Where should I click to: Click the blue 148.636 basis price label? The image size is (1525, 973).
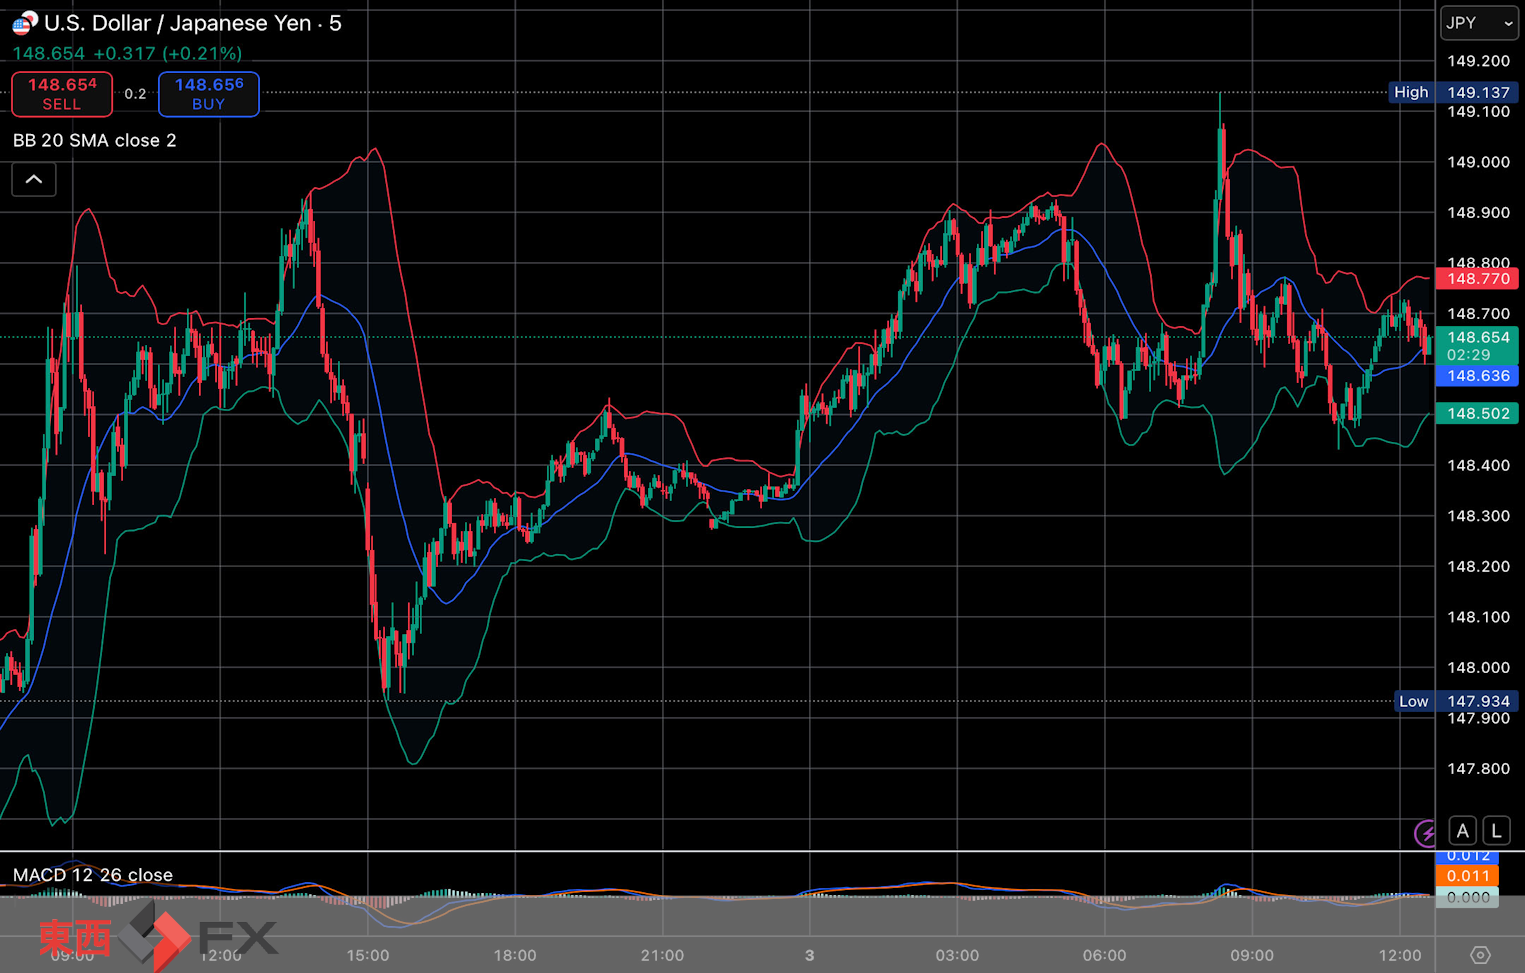click(1477, 376)
